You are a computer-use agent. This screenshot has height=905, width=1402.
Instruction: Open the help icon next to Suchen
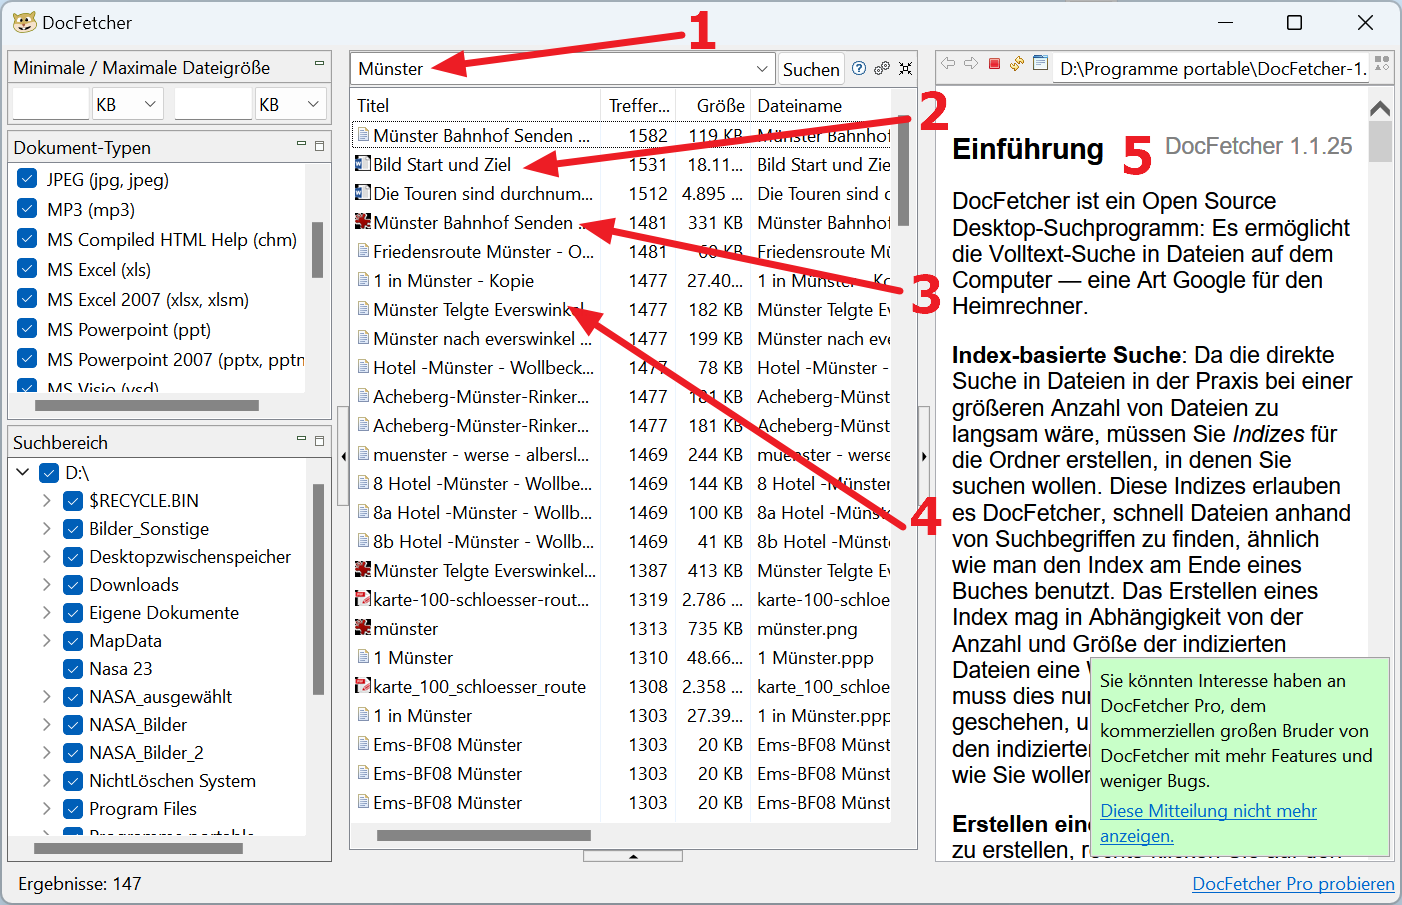(859, 69)
